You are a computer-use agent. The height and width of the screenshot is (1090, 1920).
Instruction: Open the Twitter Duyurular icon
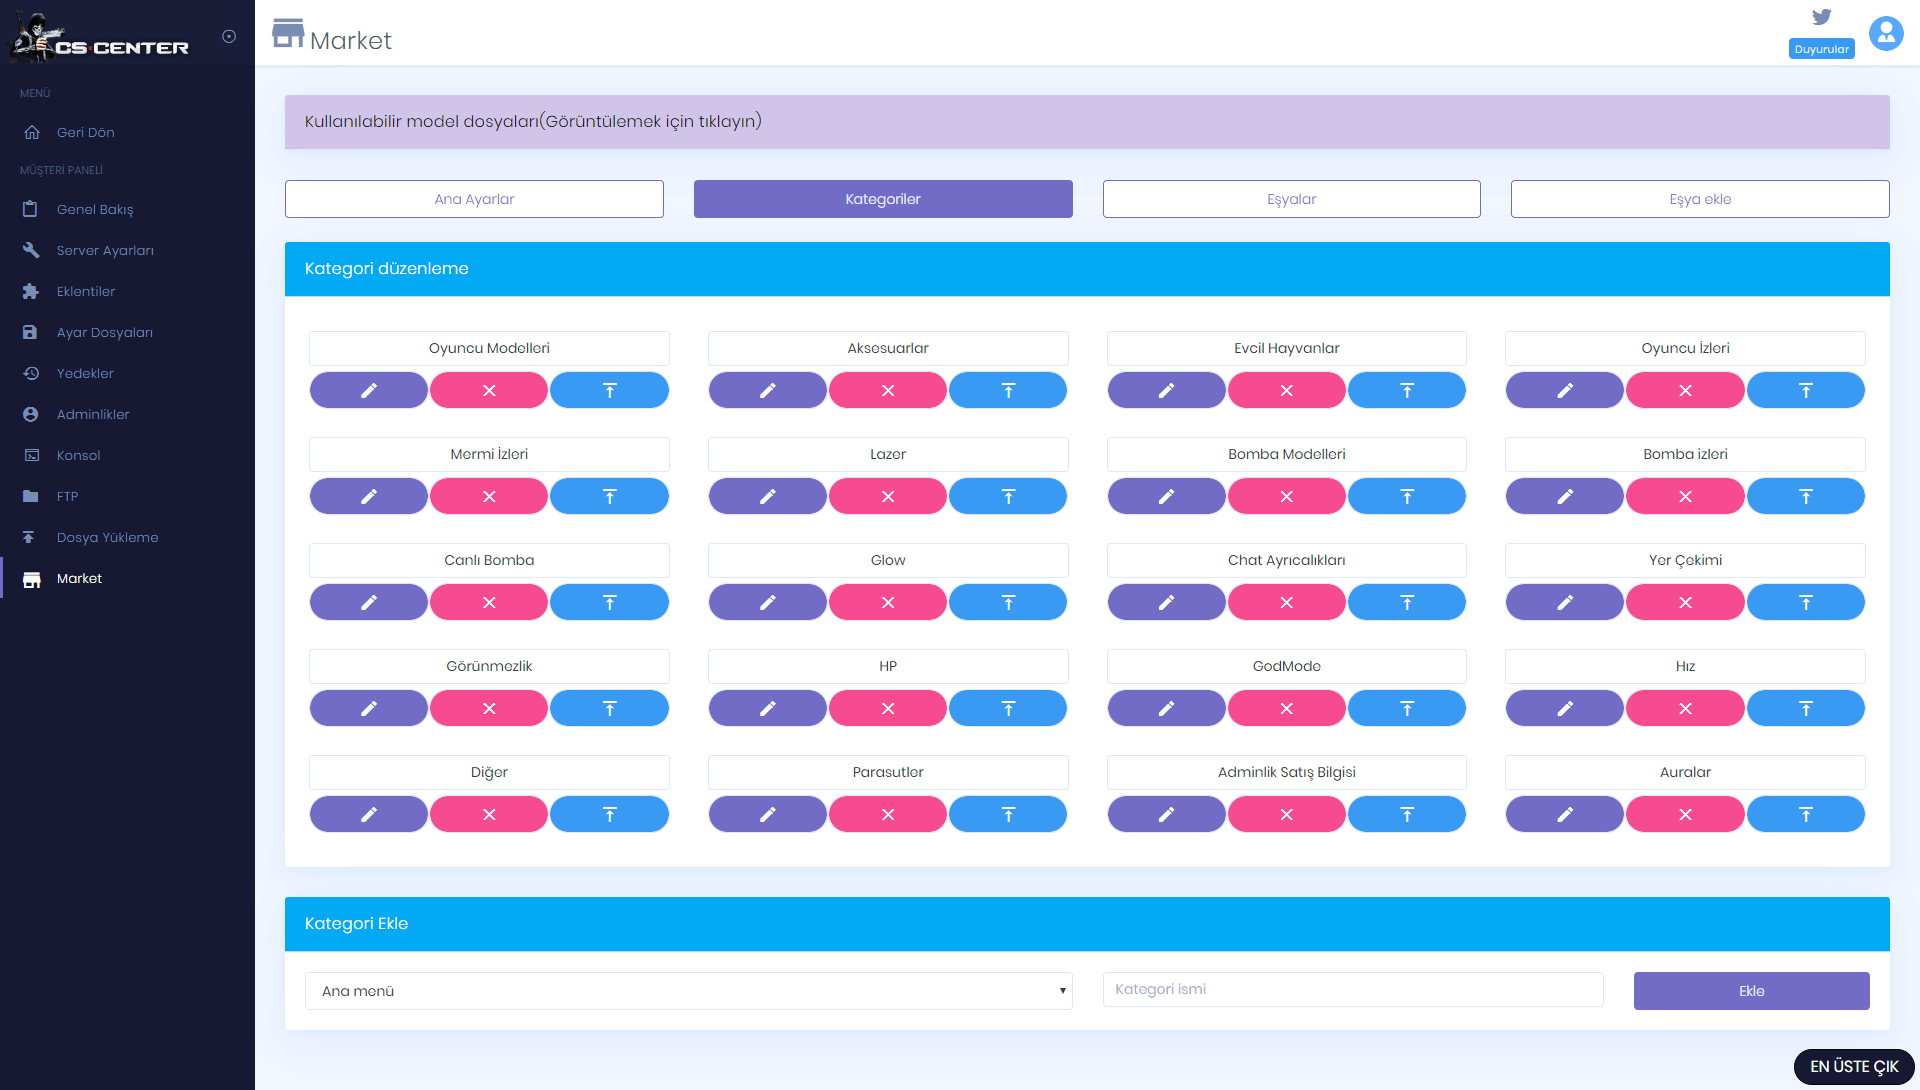(1821, 17)
